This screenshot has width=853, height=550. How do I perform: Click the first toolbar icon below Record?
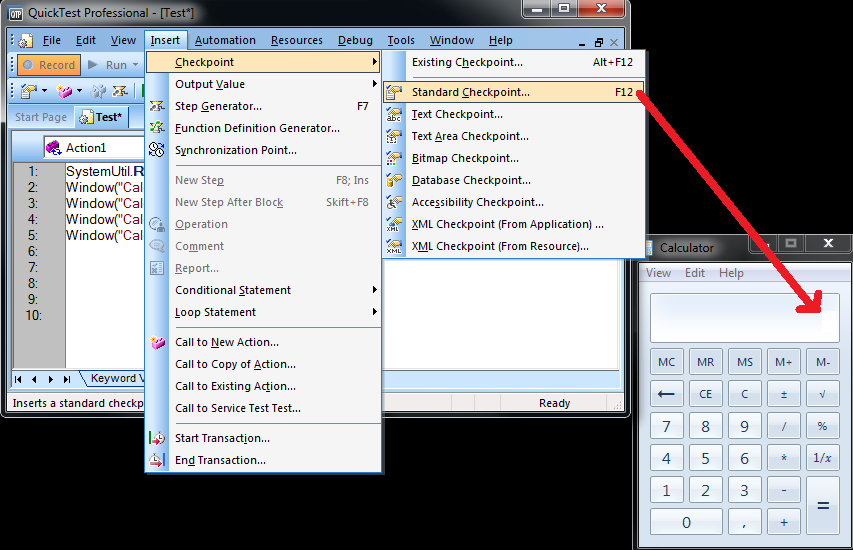coord(28,91)
